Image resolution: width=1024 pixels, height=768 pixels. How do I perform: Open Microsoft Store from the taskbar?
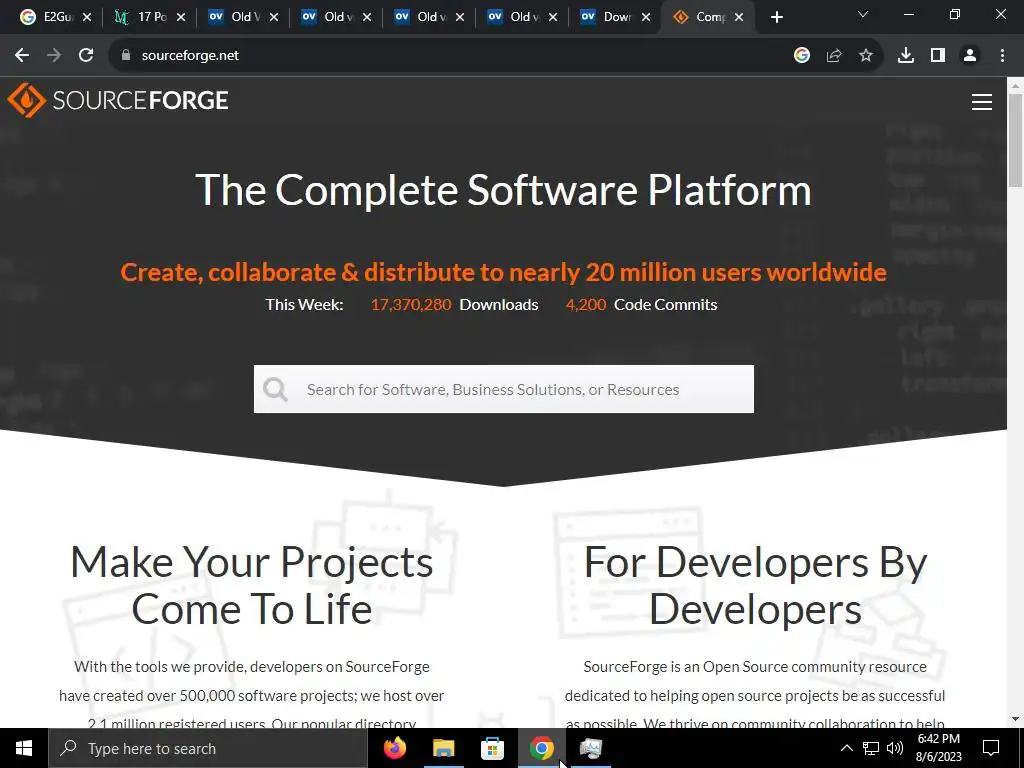(492, 748)
